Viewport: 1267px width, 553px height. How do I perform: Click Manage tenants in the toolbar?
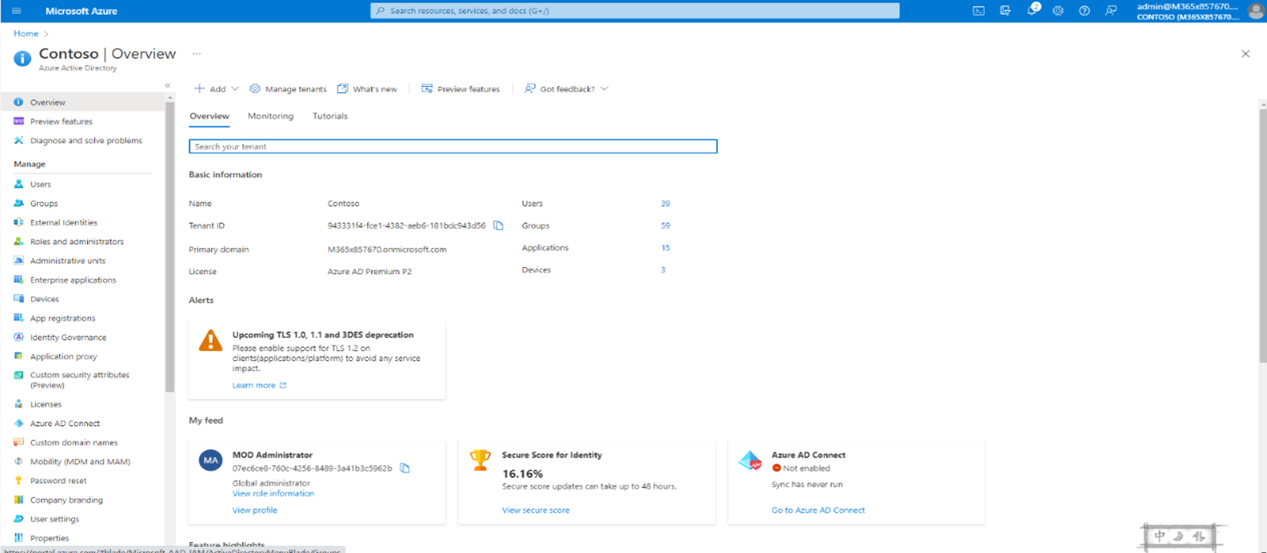287,89
